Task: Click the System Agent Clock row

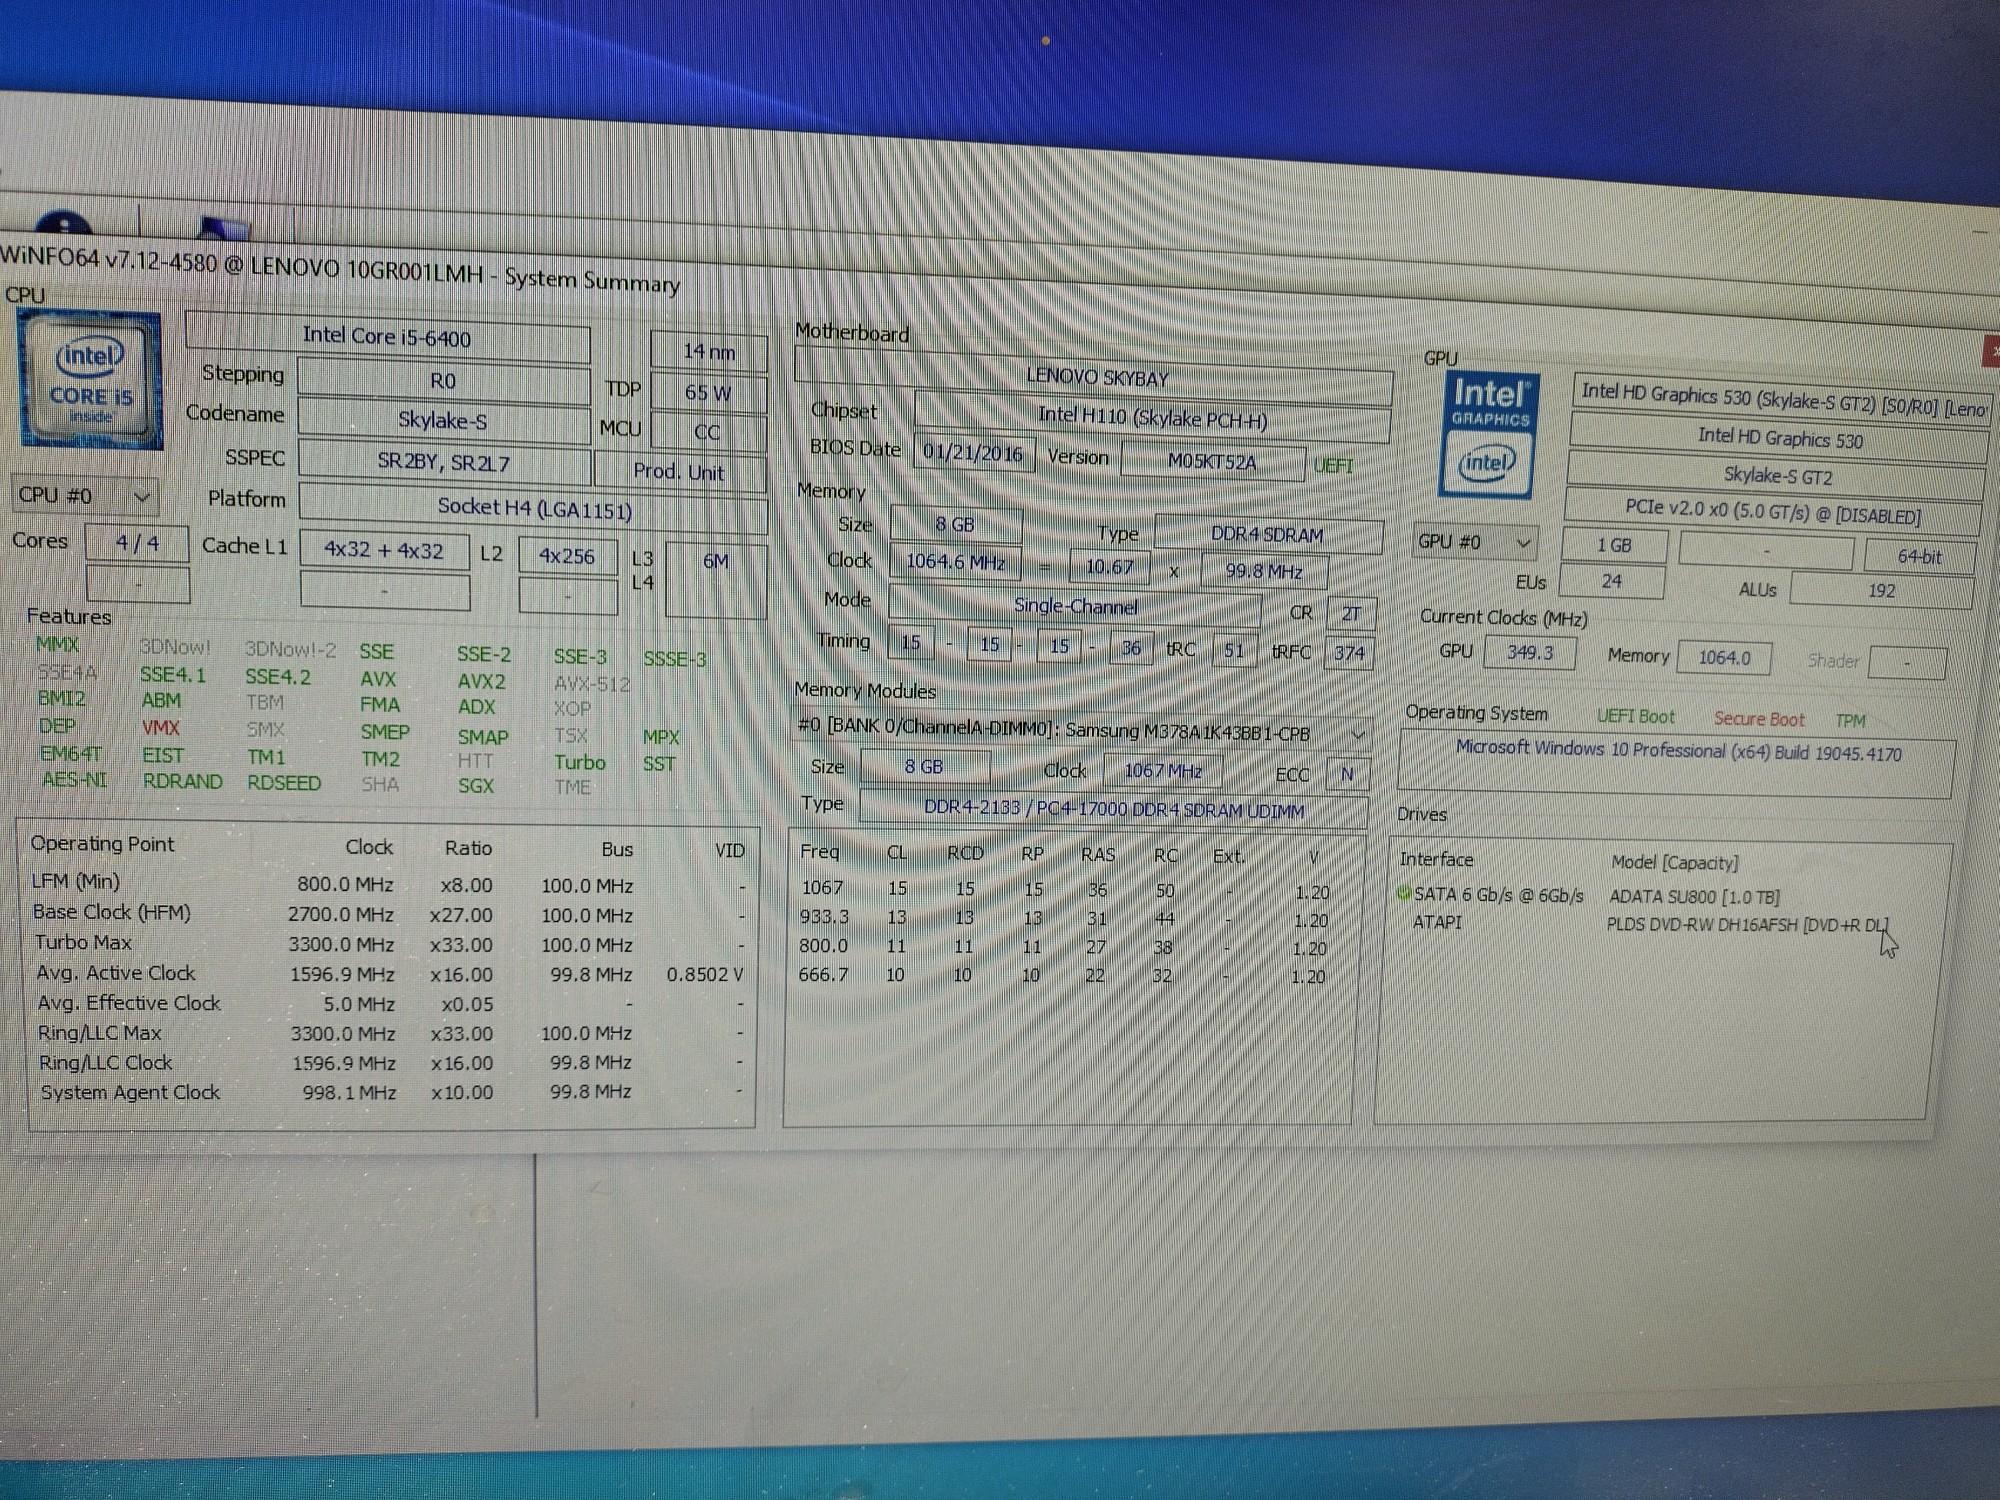Action: 390,1092
